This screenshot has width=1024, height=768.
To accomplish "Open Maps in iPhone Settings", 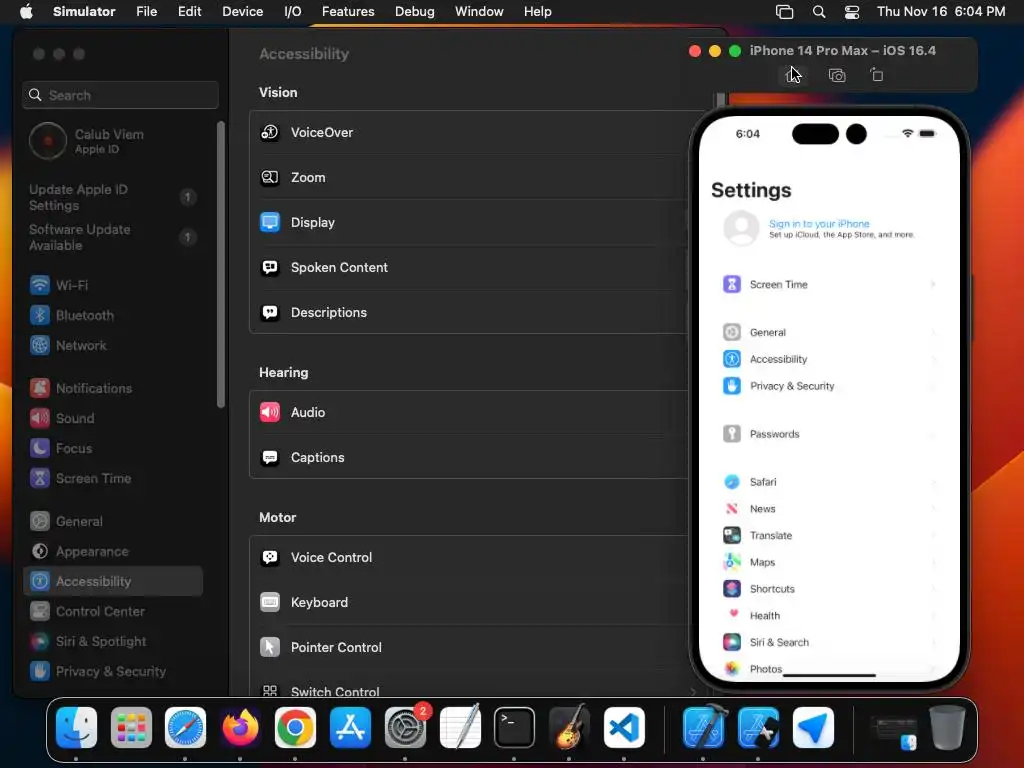I will 829,562.
